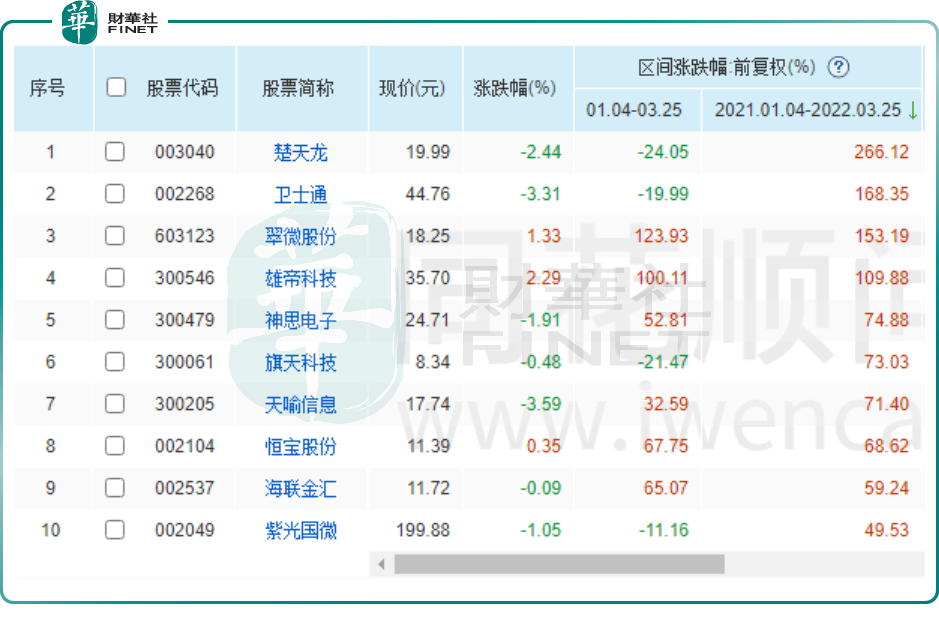Open the 恒宝股份 stock link
This screenshot has width=939, height=624.
(301, 447)
